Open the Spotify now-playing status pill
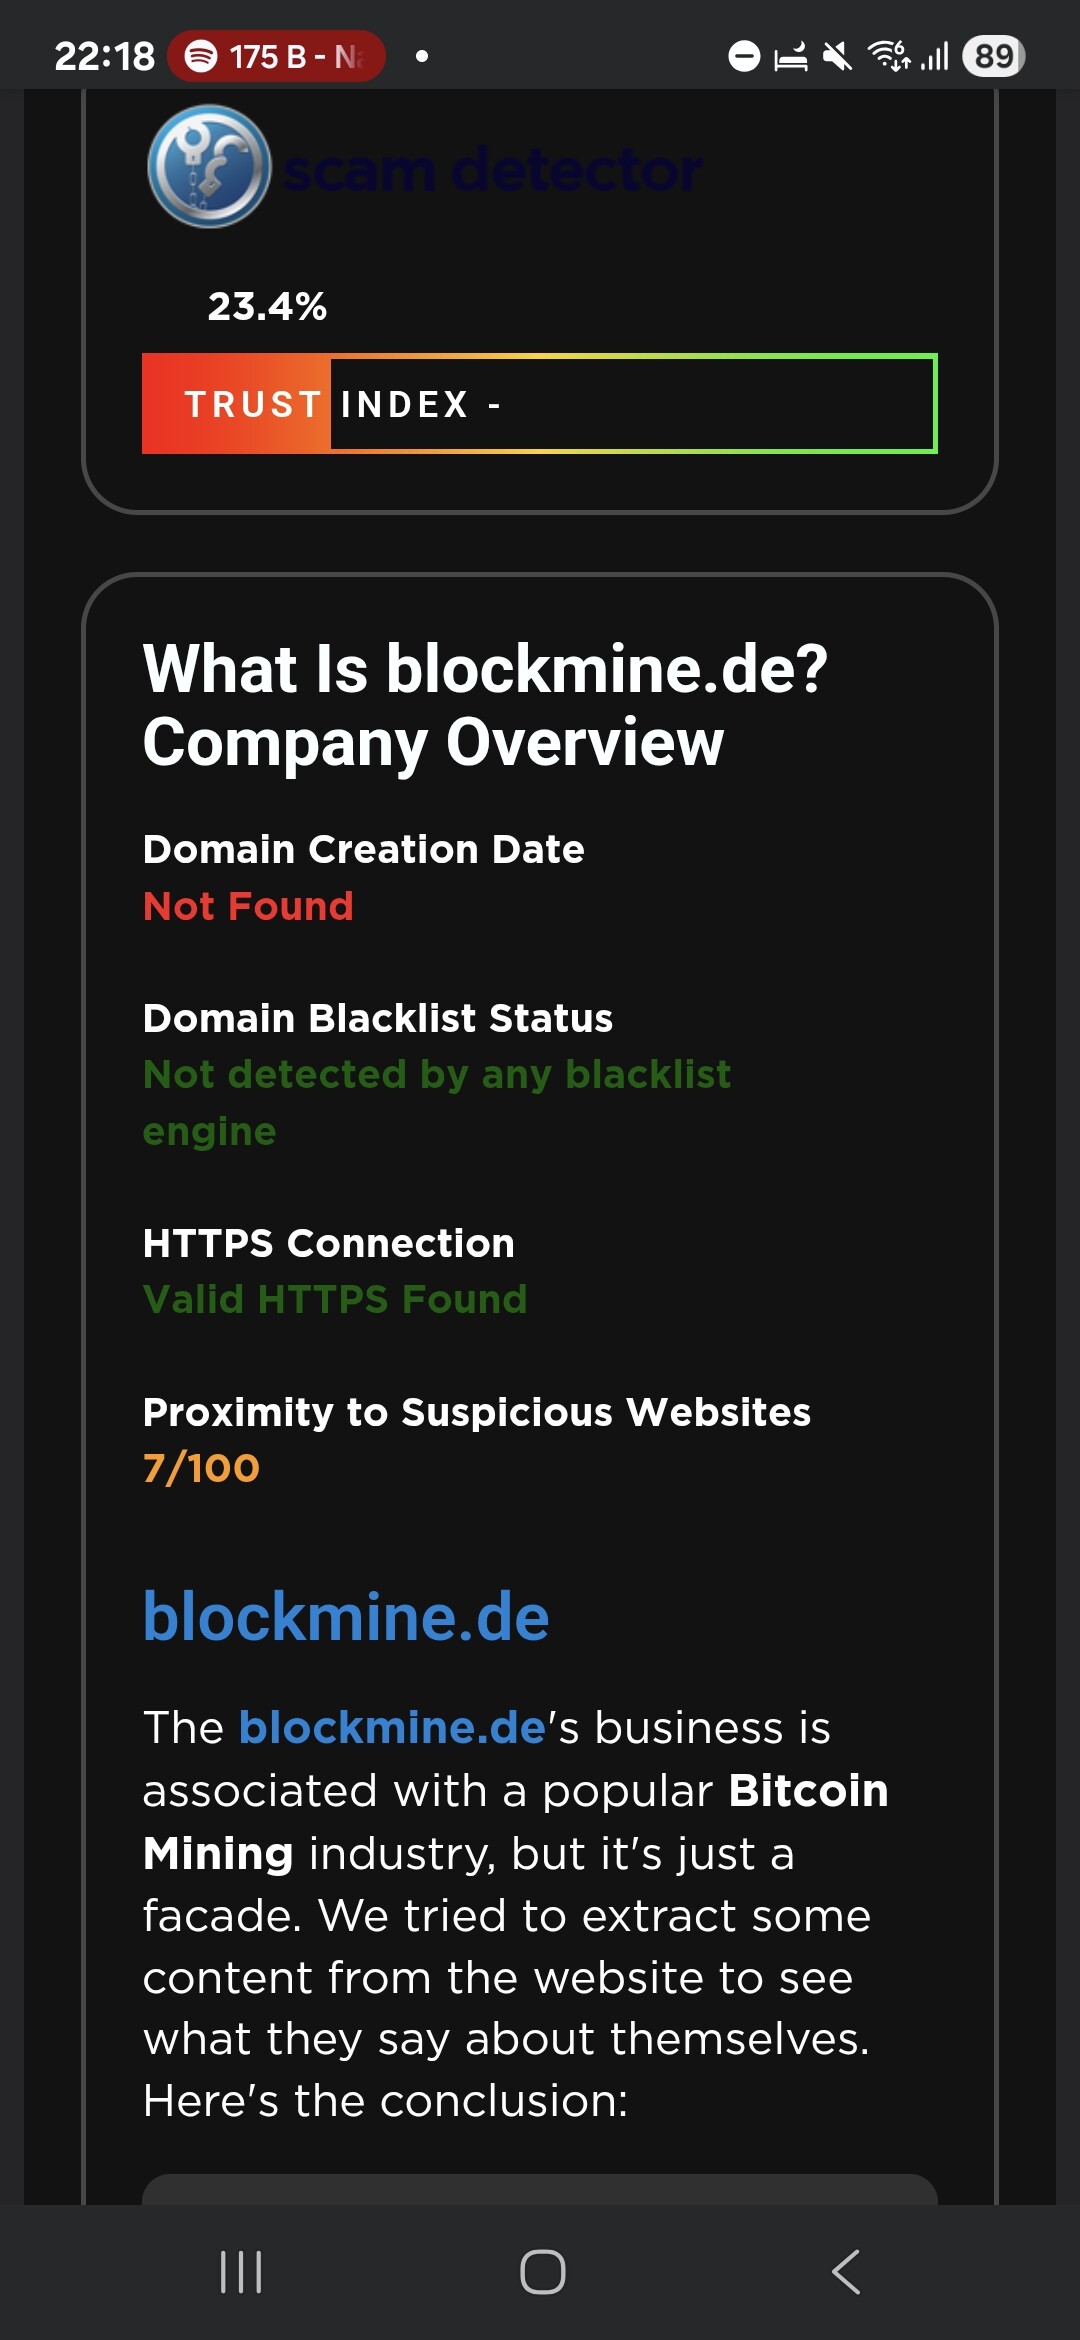1080x2340 pixels. tap(276, 56)
